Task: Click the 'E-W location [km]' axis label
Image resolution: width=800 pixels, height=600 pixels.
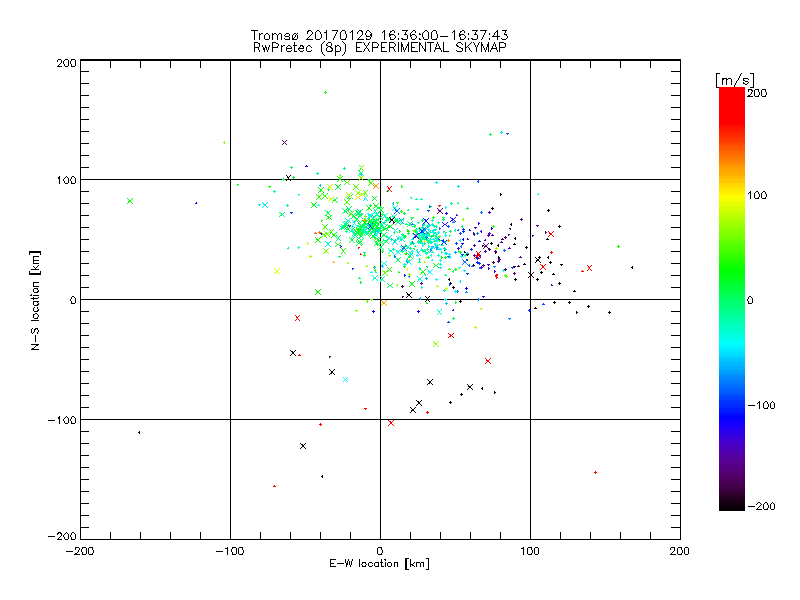Action: [x=379, y=563]
